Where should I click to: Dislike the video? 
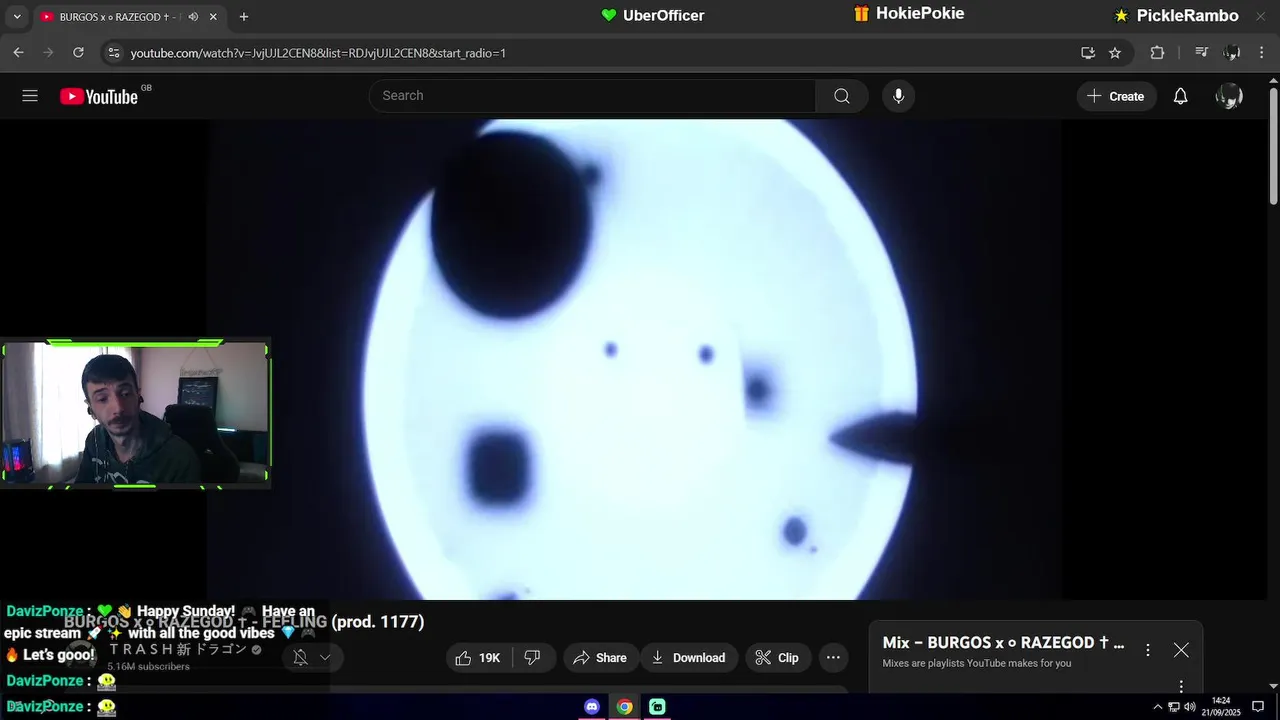click(533, 657)
